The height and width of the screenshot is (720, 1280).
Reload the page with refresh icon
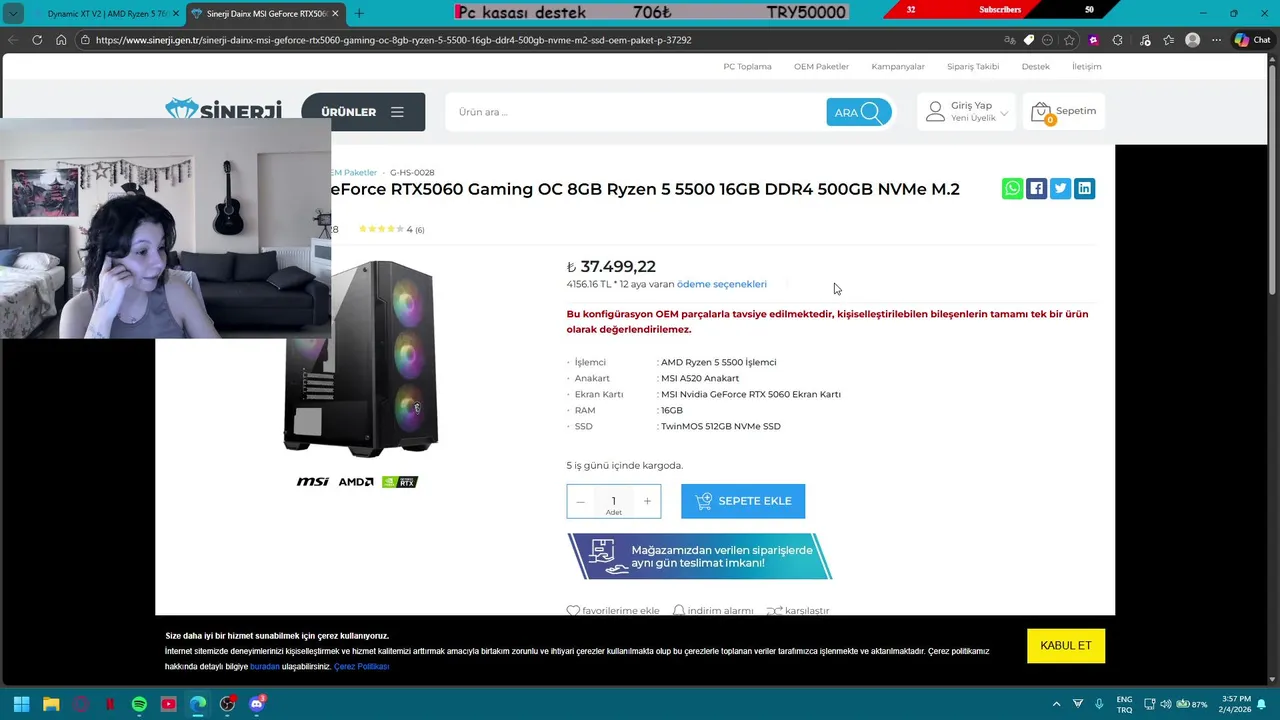(37, 40)
